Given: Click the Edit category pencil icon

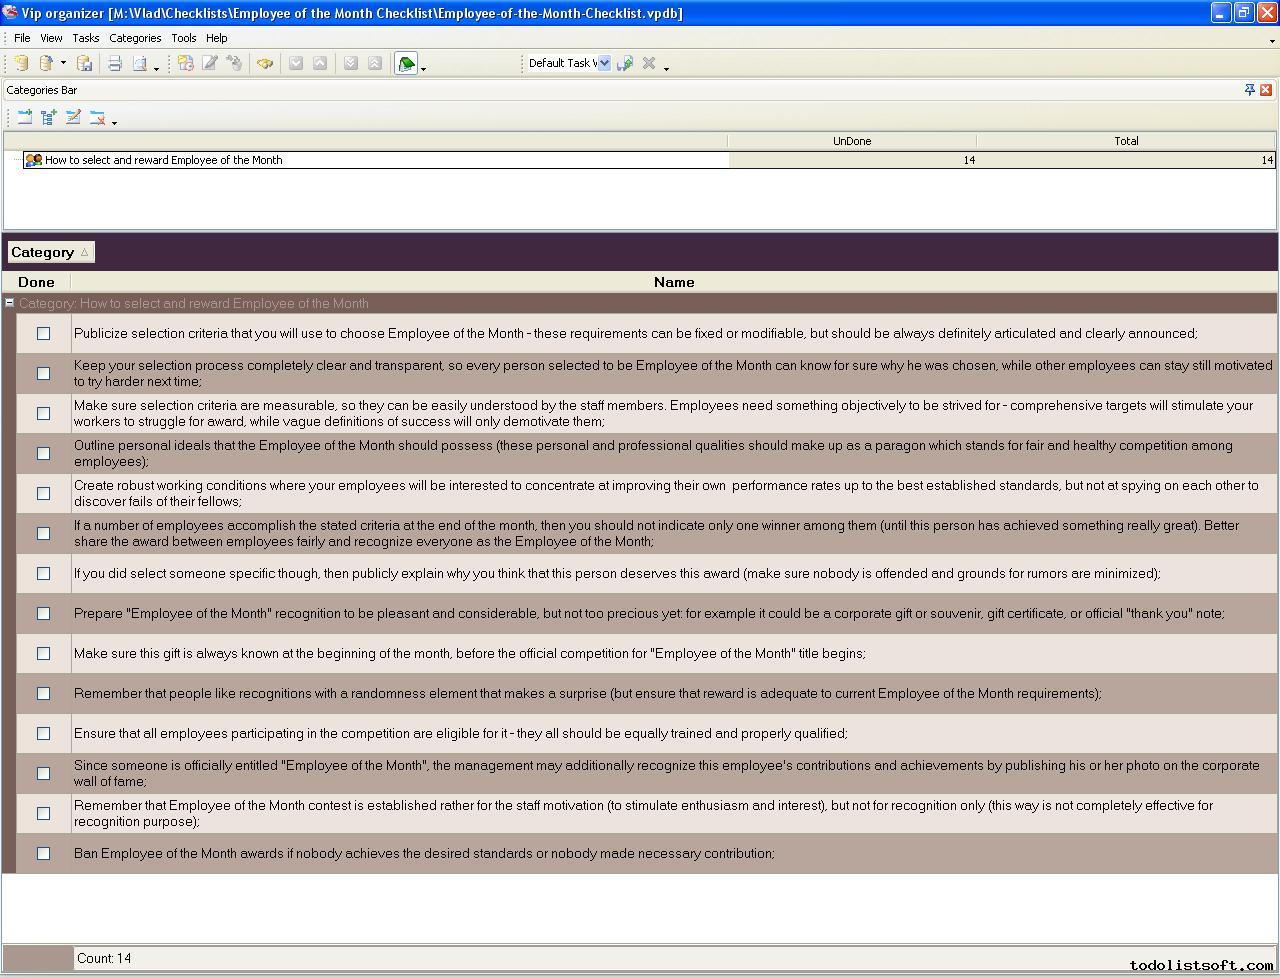Looking at the screenshot, I should coord(73,117).
